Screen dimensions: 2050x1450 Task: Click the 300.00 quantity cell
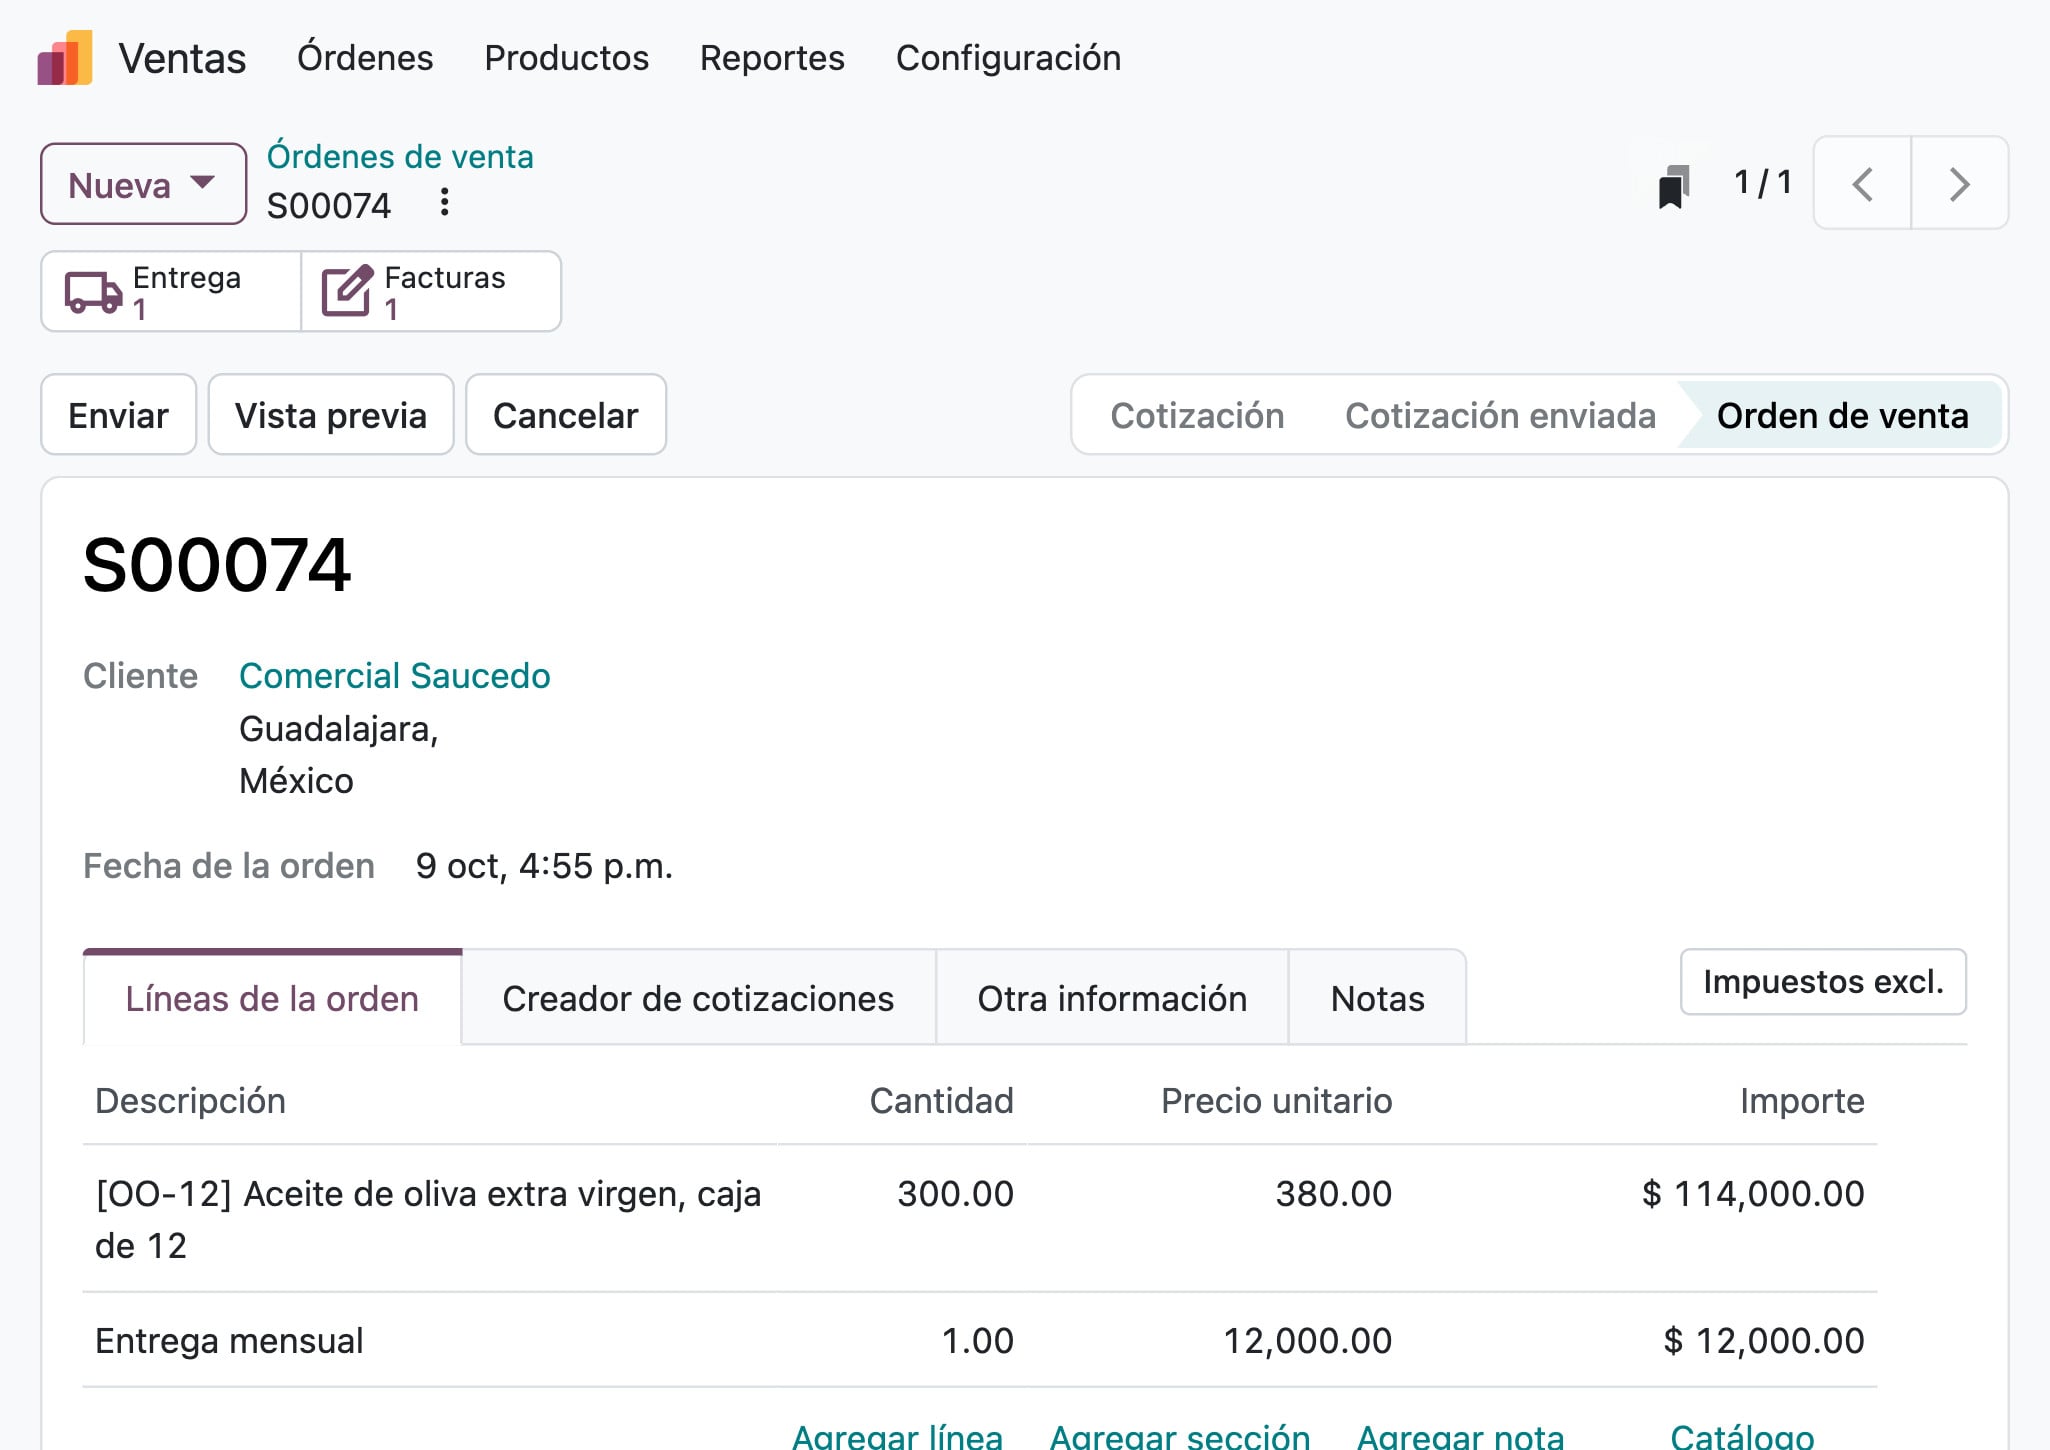tap(955, 1194)
